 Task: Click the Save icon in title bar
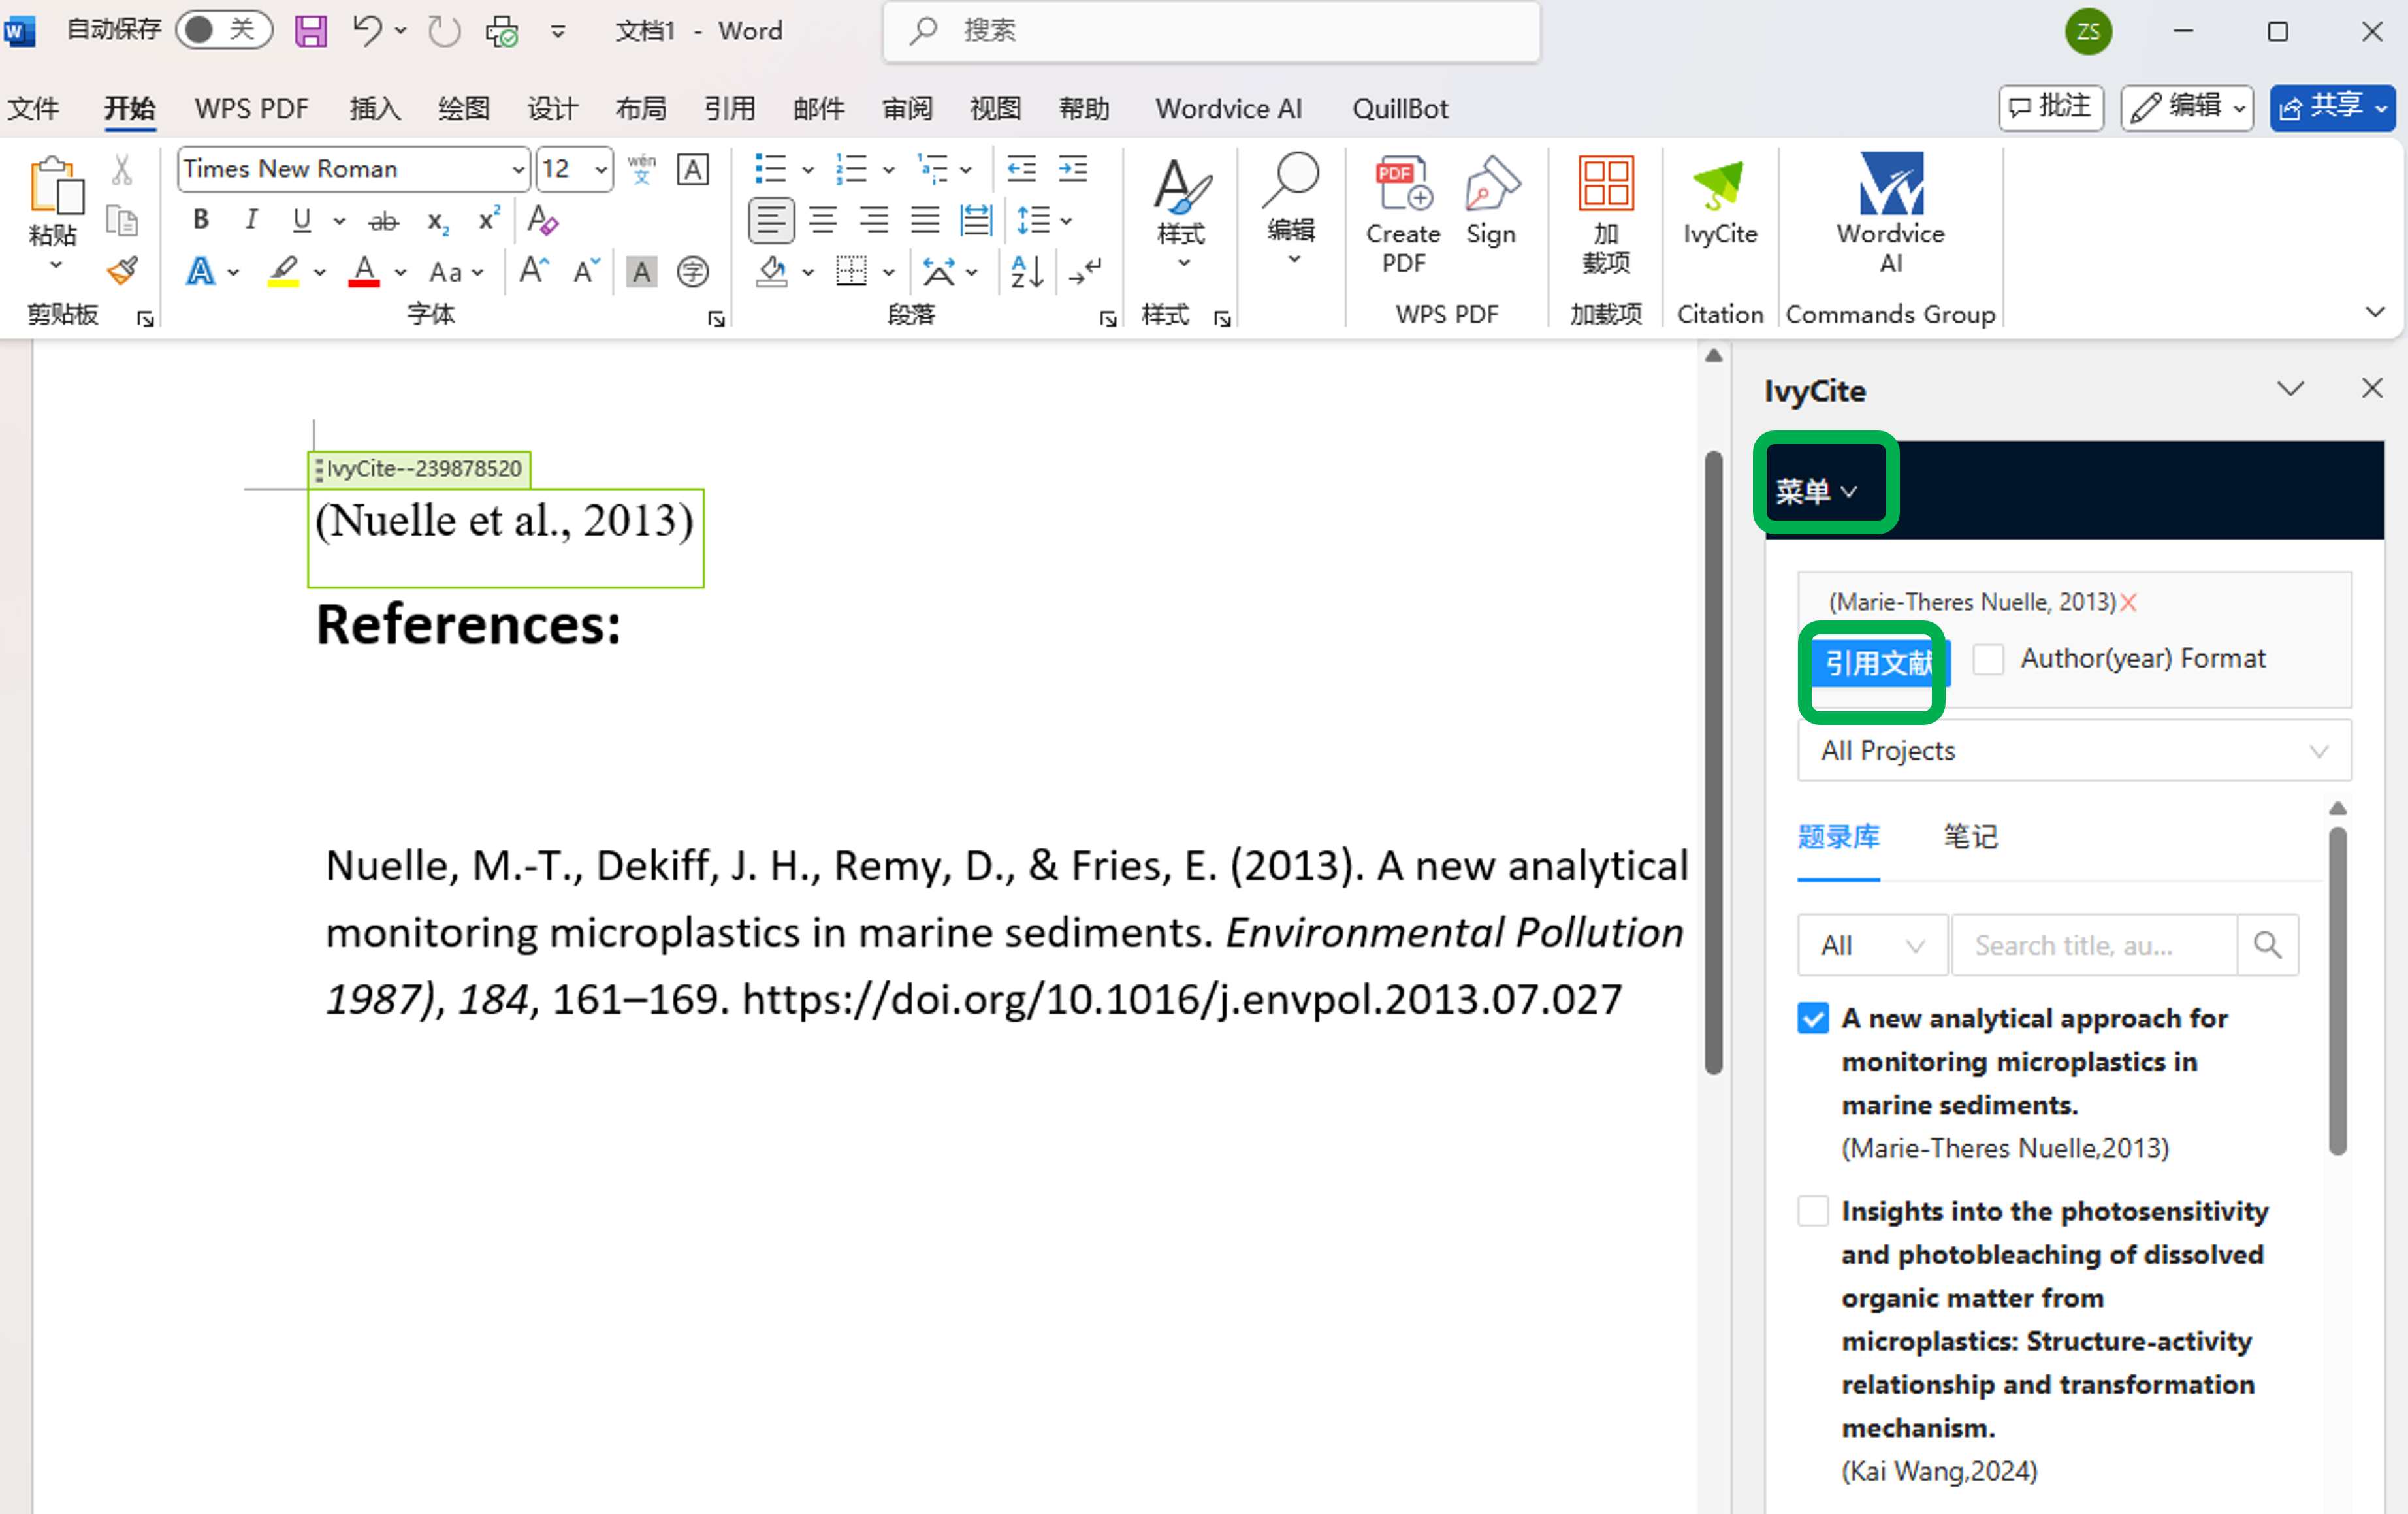[x=310, y=31]
